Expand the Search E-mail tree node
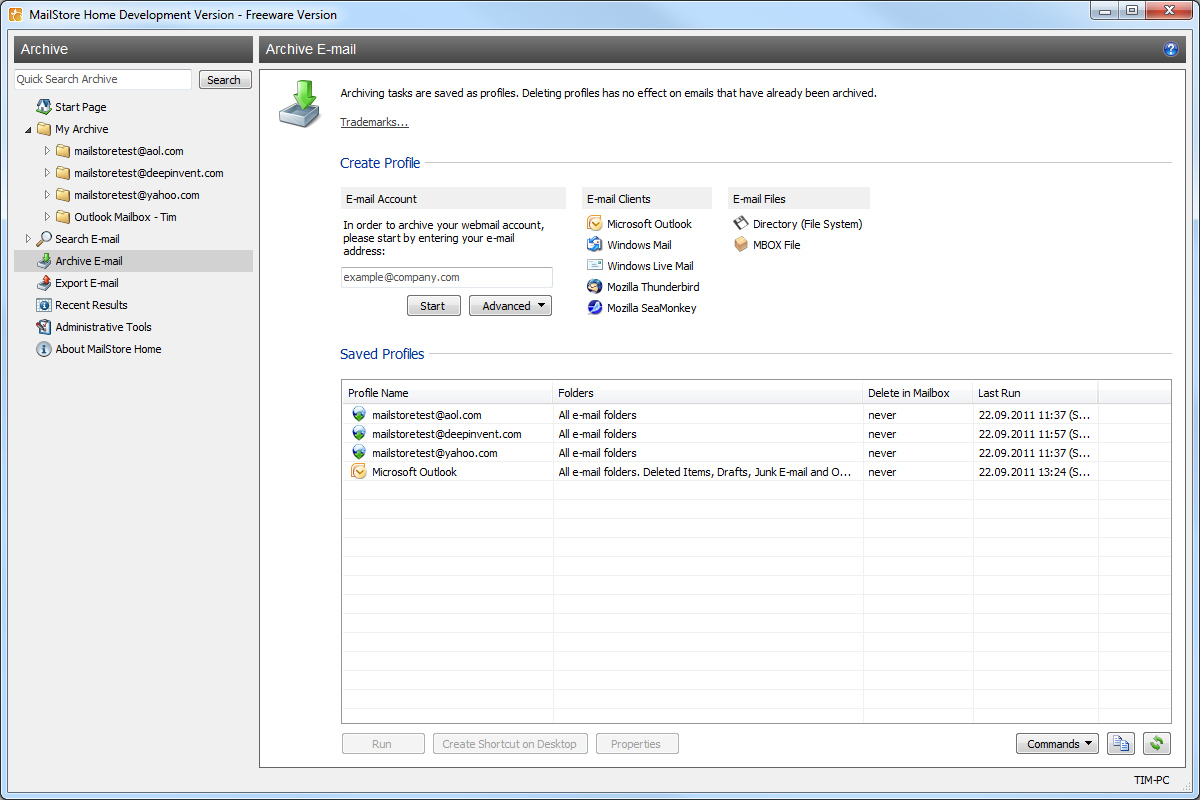 (28, 238)
